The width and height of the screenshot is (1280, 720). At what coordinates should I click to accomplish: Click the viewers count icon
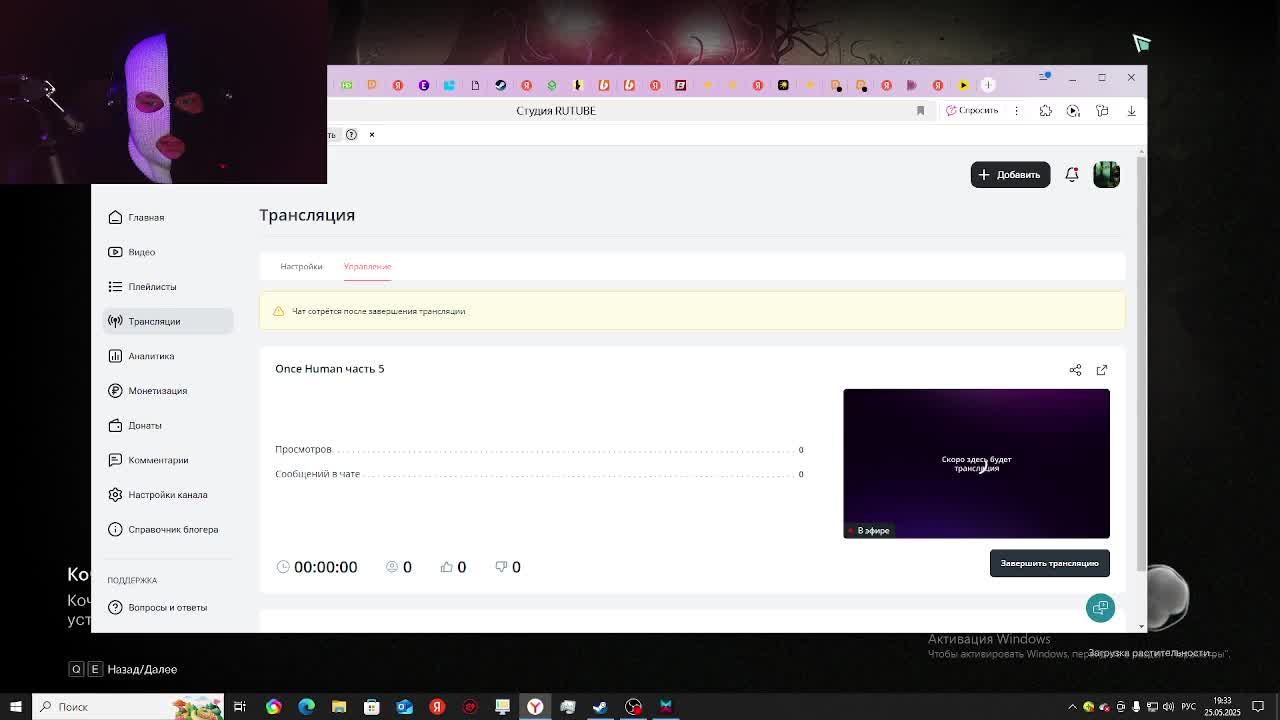392,567
